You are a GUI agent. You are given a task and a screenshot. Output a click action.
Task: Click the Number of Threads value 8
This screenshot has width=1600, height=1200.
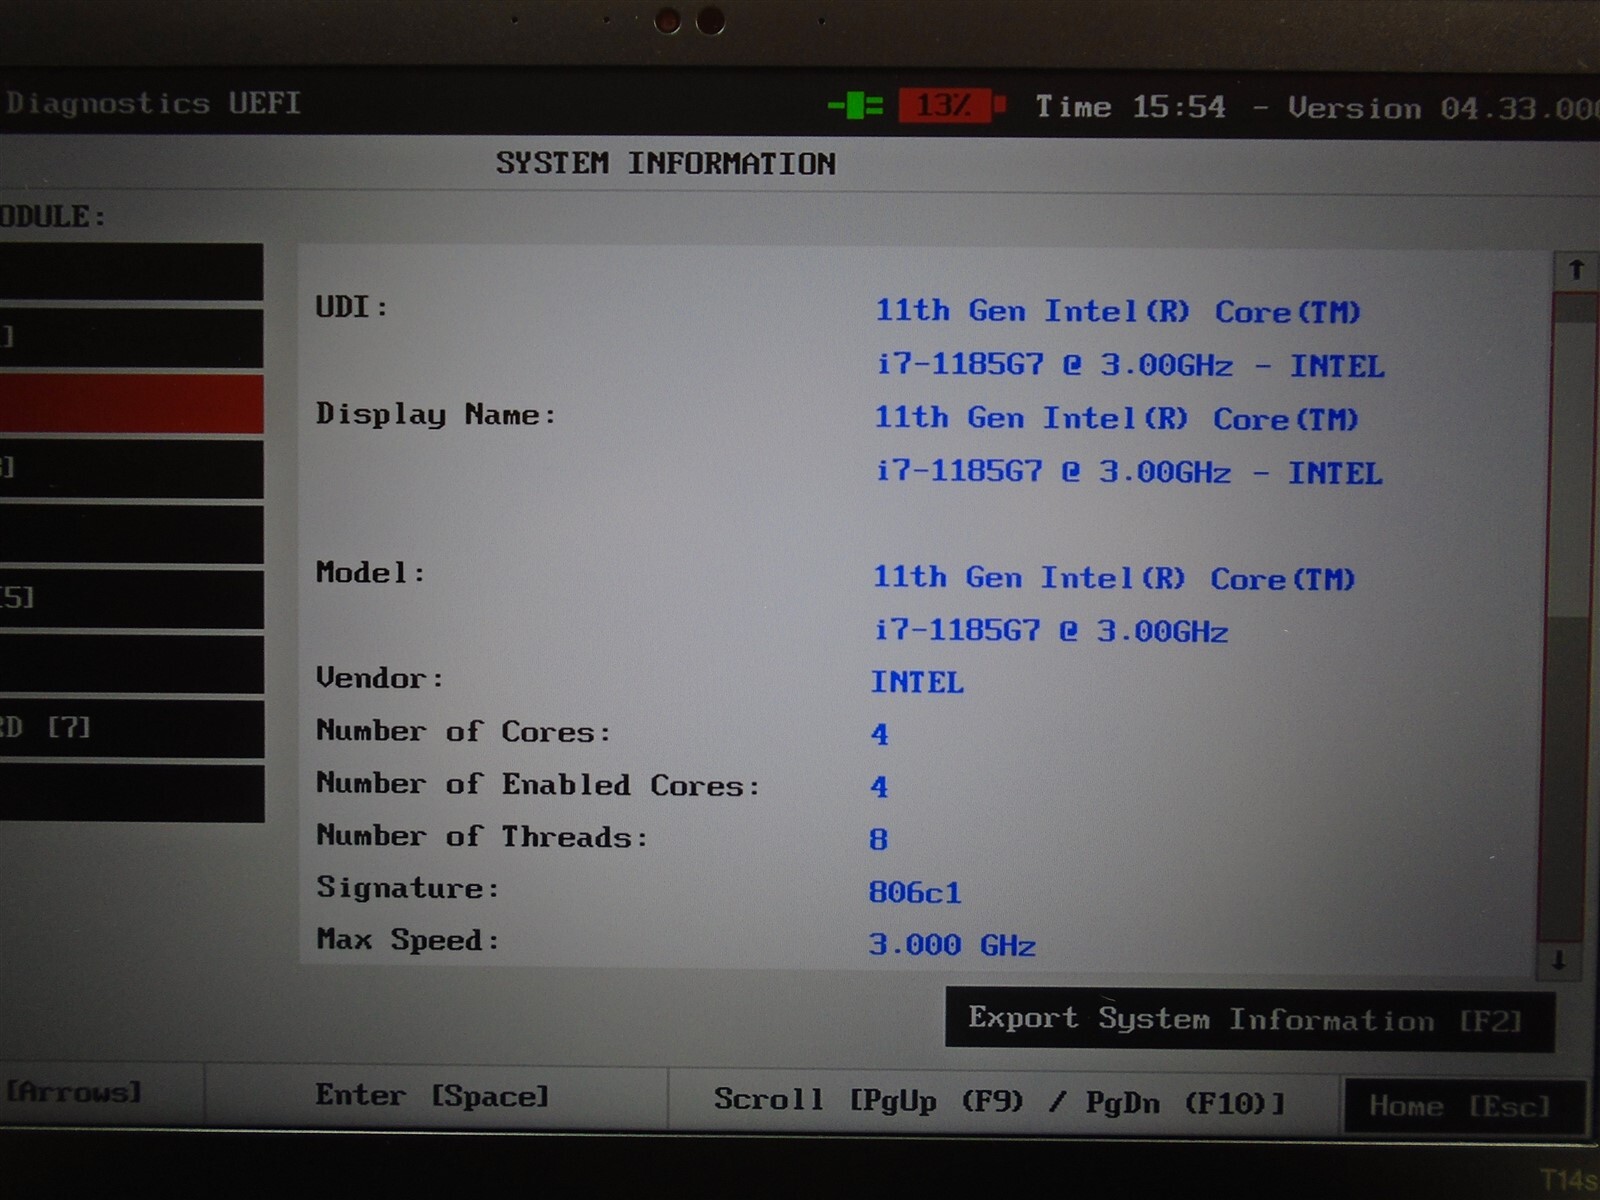point(878,838)
